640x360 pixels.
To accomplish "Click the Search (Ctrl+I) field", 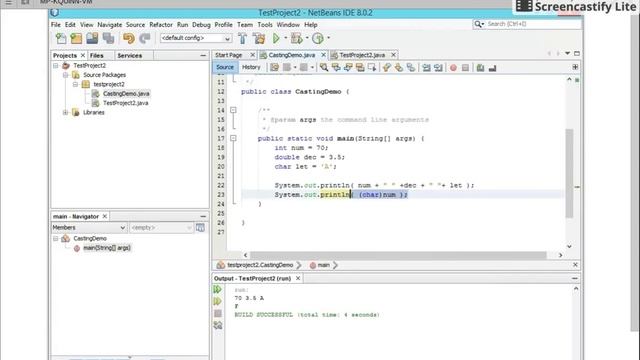I will pos(527,24).
